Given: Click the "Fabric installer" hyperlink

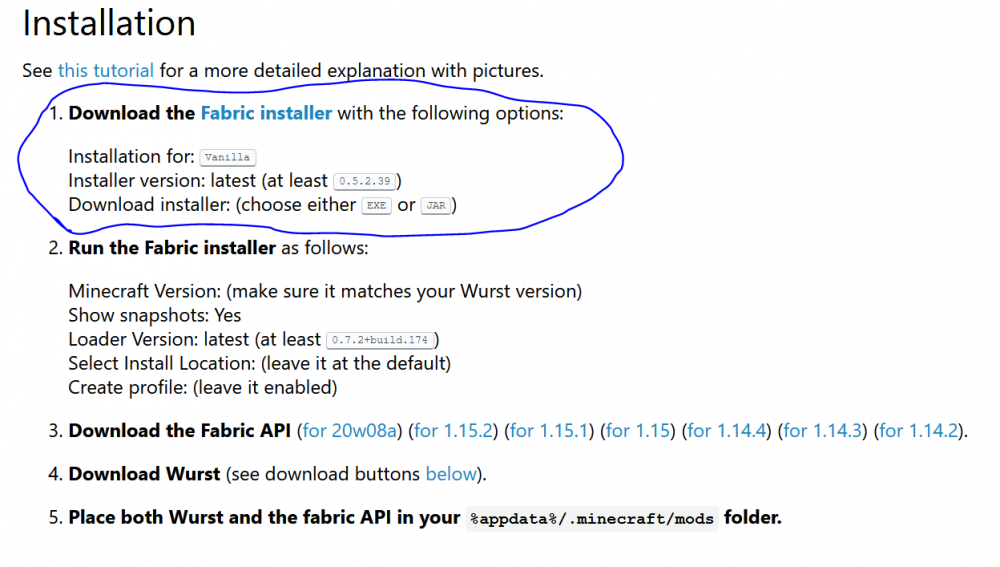Looking at the screenshot, I should pyautogui.click(x=266, y=113).
